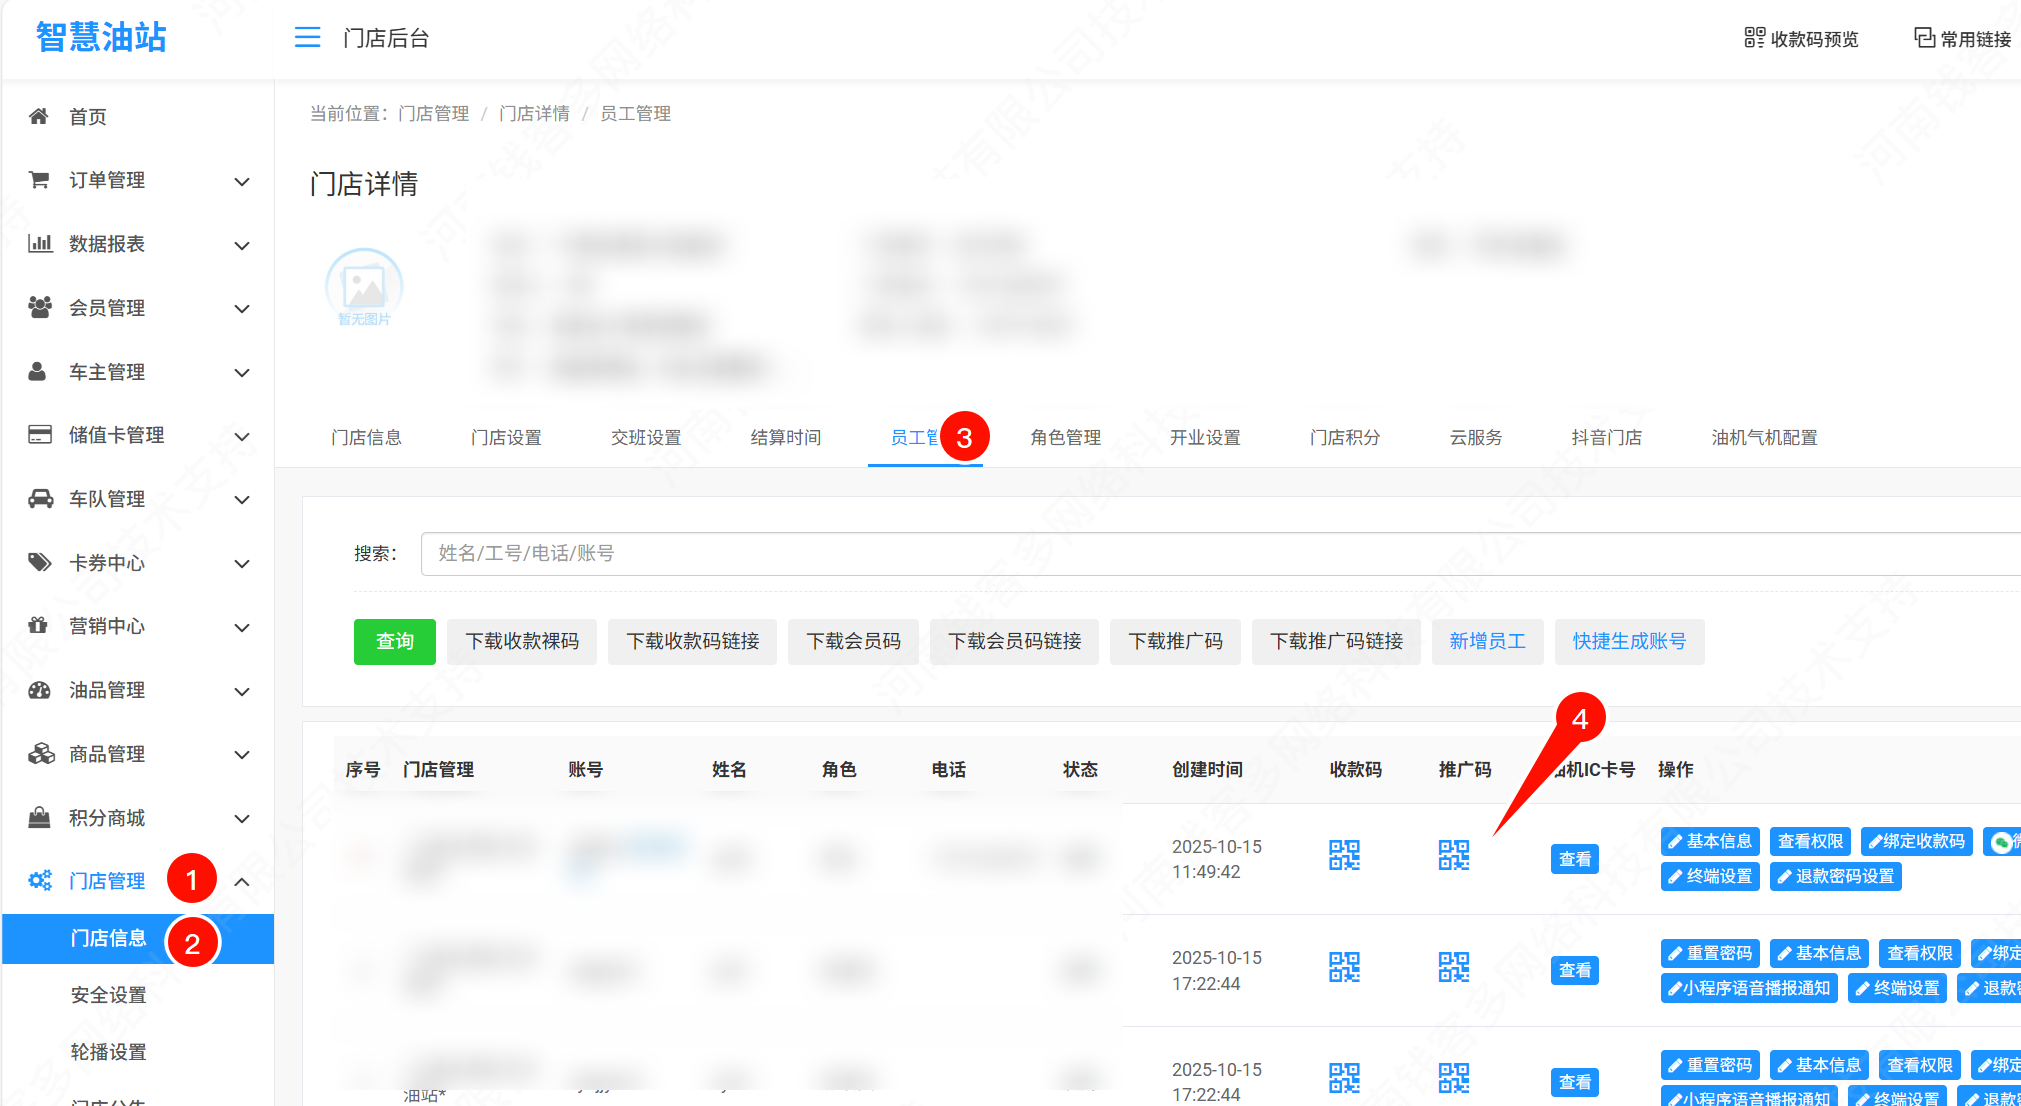This screenshot has width=2021, height=1106.
Task: Open the 门店设置 tab
Action: click(x=506, y=437)
